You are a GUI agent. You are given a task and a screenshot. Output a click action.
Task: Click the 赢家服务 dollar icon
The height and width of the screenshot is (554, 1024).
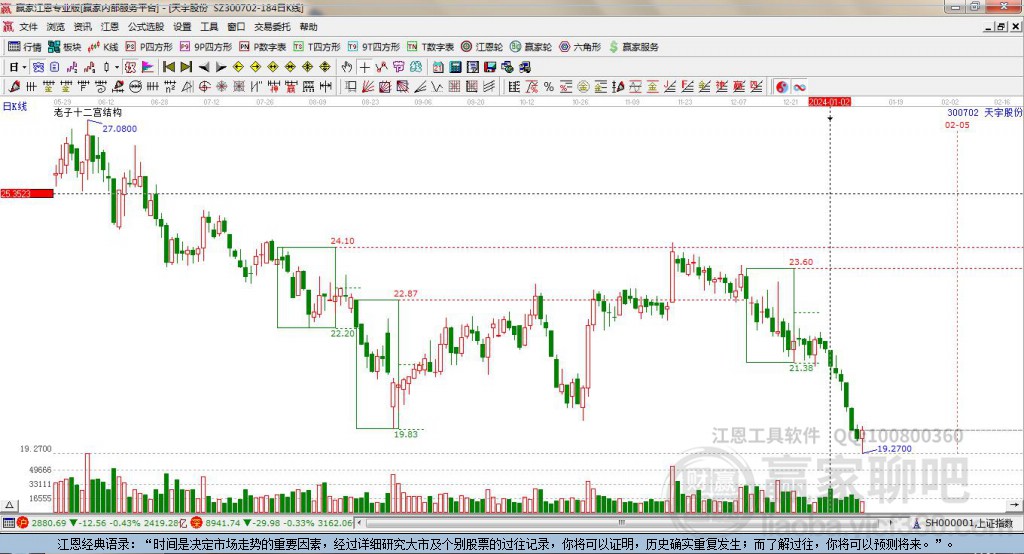coord(613,47)
